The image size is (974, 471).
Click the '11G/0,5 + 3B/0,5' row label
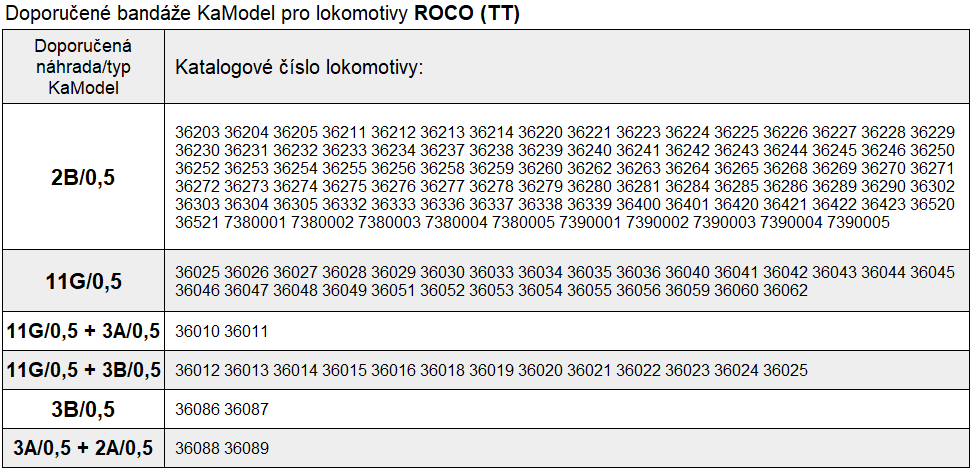pos(83,370)
